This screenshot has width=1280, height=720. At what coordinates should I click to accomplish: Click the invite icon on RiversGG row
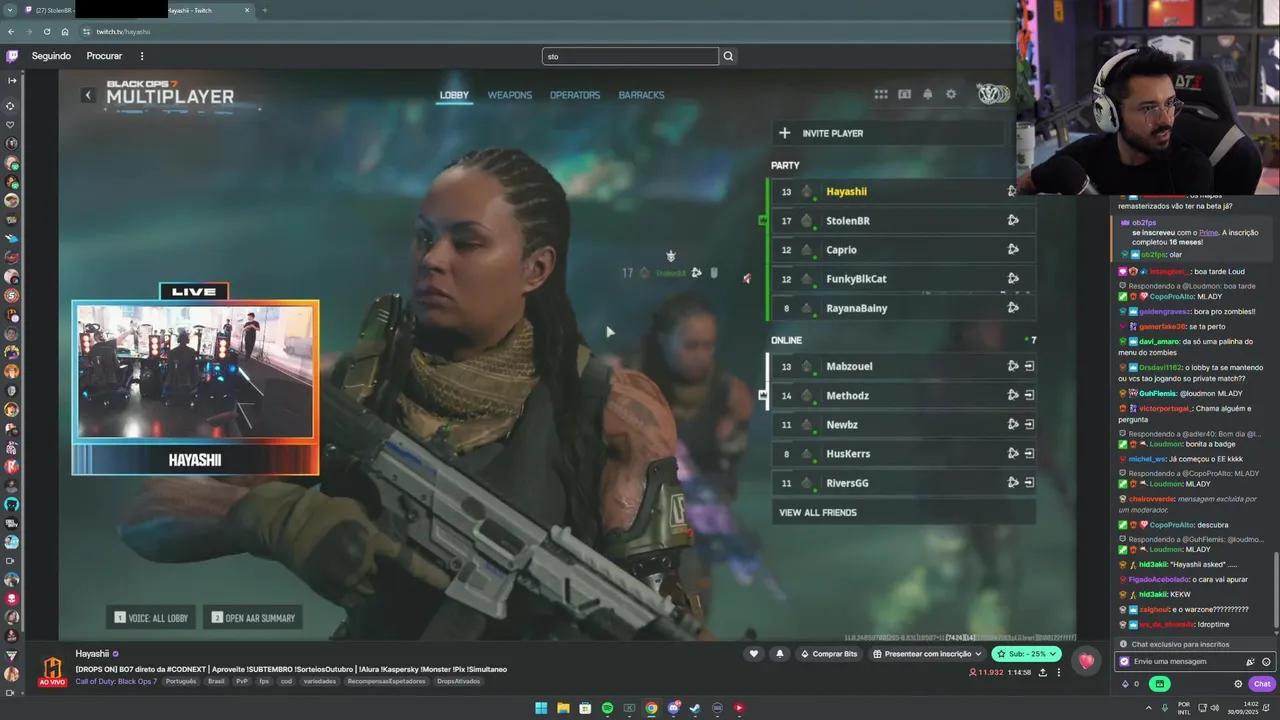point(1013,482)
